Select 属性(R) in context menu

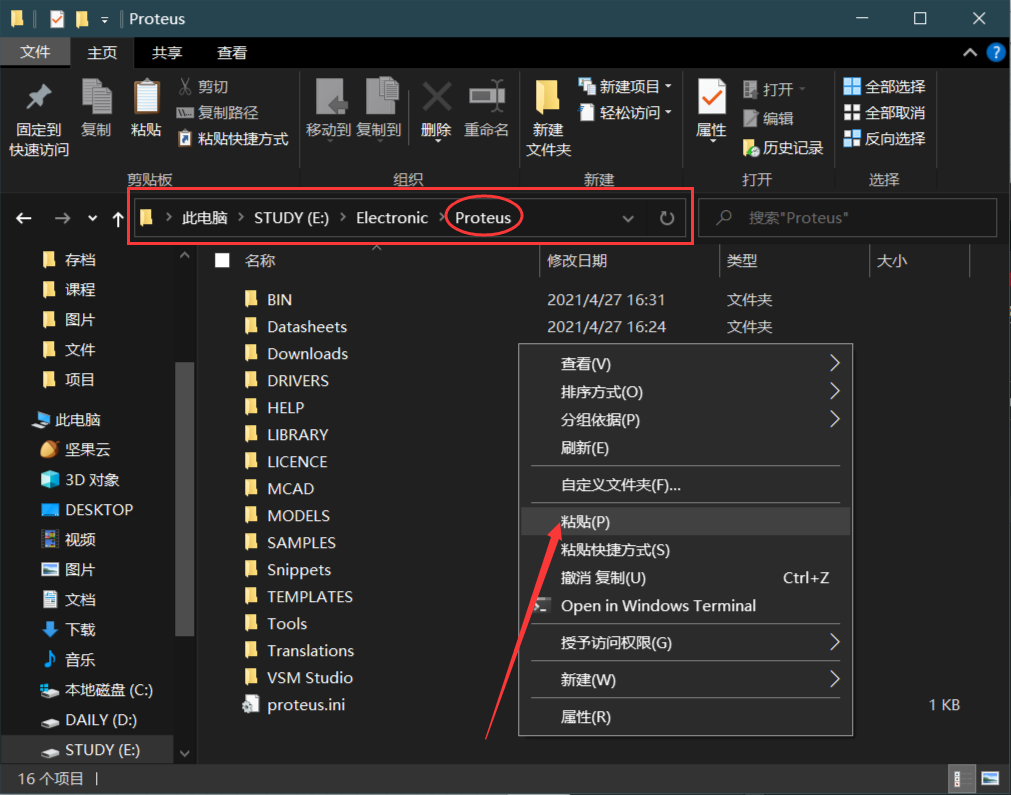[685, 717]
